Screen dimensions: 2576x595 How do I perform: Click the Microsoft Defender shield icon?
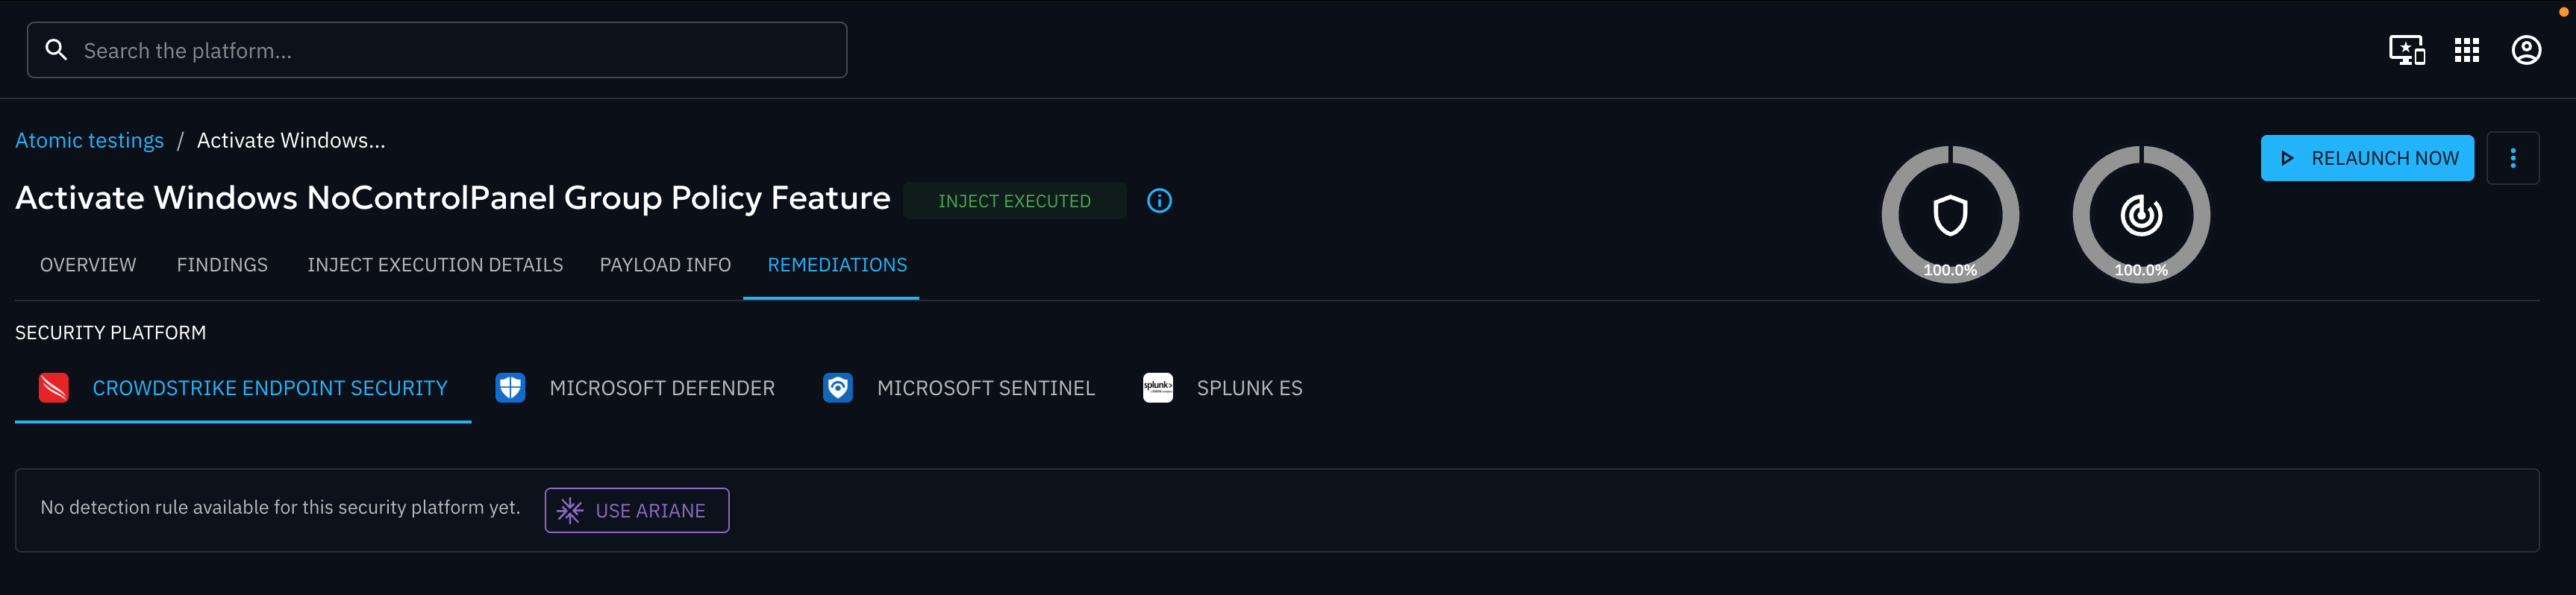coord(510,388)
